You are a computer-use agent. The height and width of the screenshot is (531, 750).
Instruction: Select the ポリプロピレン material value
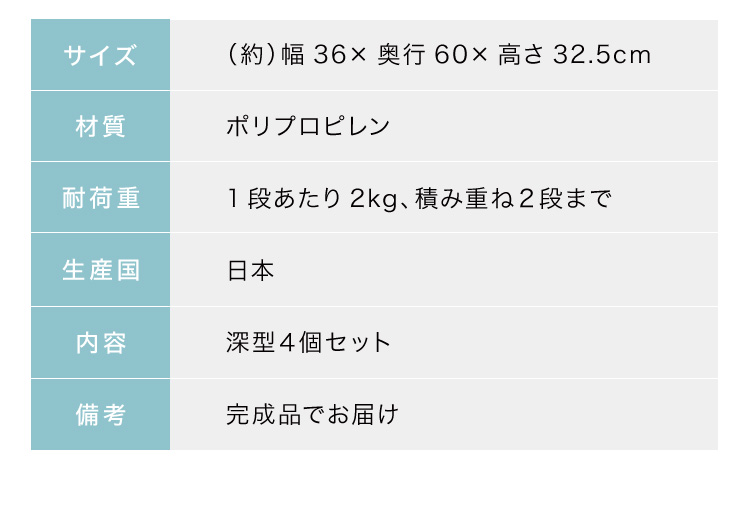pyautogui.click(x=308, y=126)
